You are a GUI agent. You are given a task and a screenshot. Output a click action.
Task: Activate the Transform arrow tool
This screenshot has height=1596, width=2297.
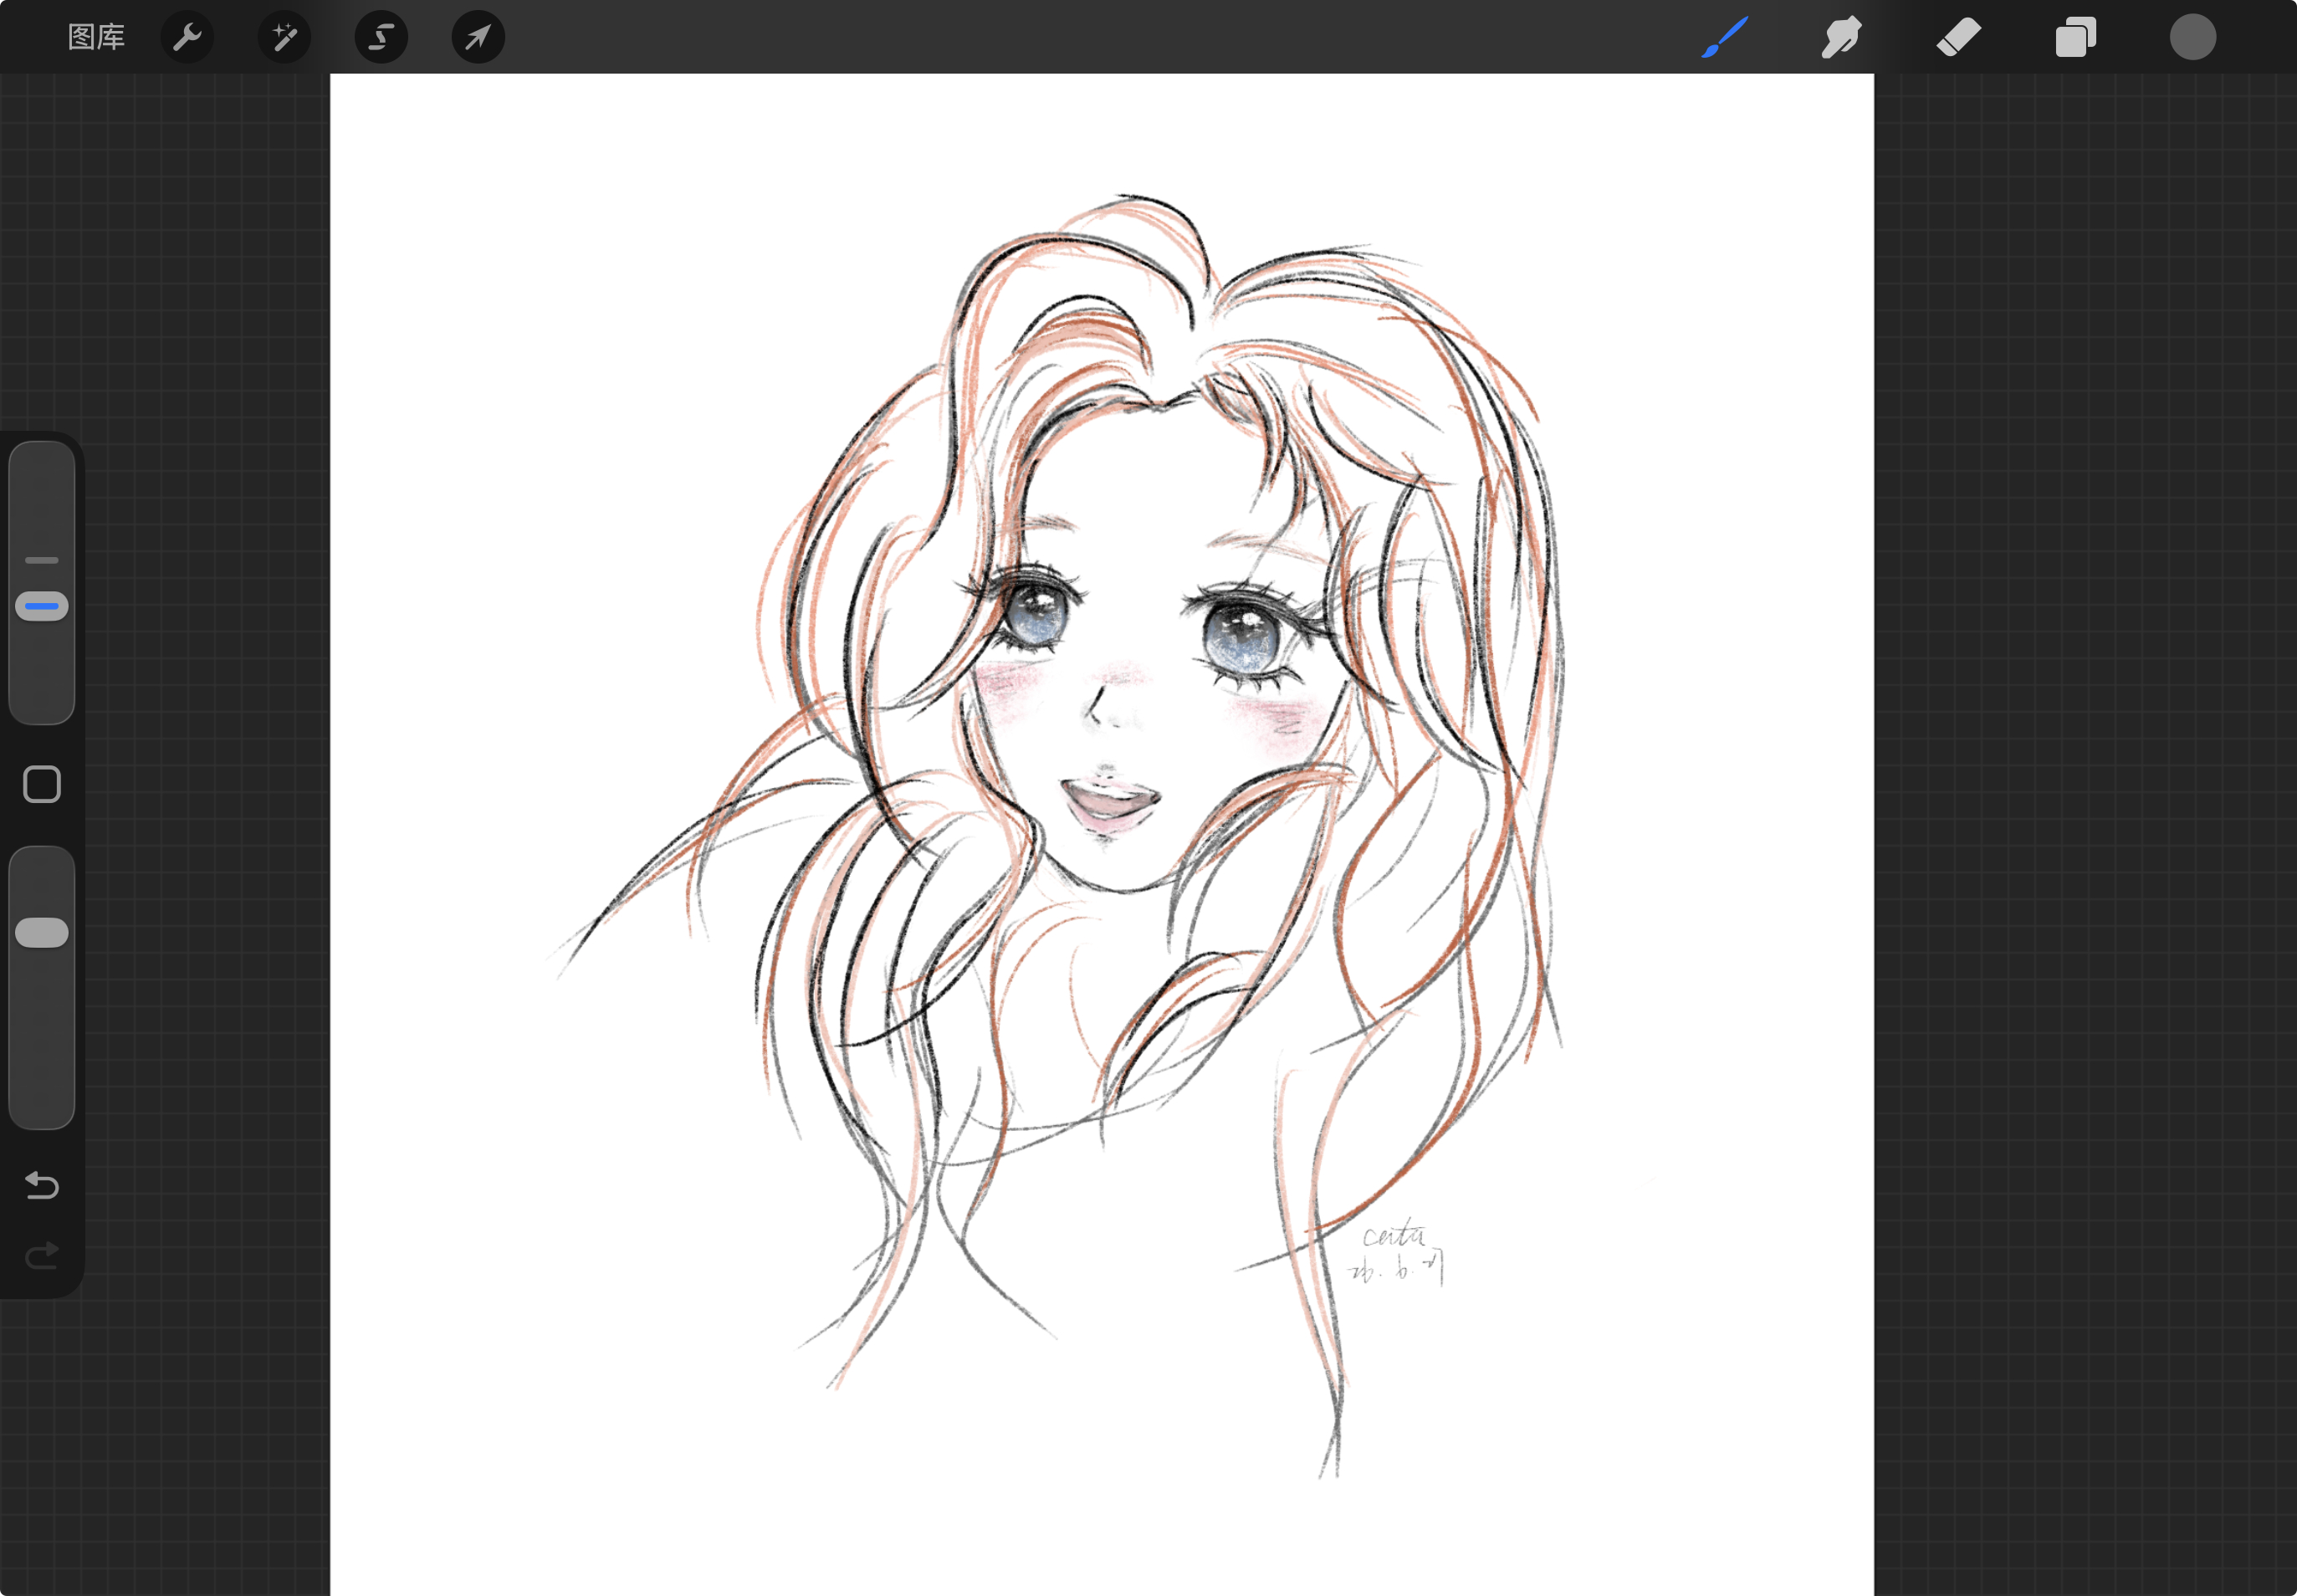pyautogui.click(x=478, y=37)
